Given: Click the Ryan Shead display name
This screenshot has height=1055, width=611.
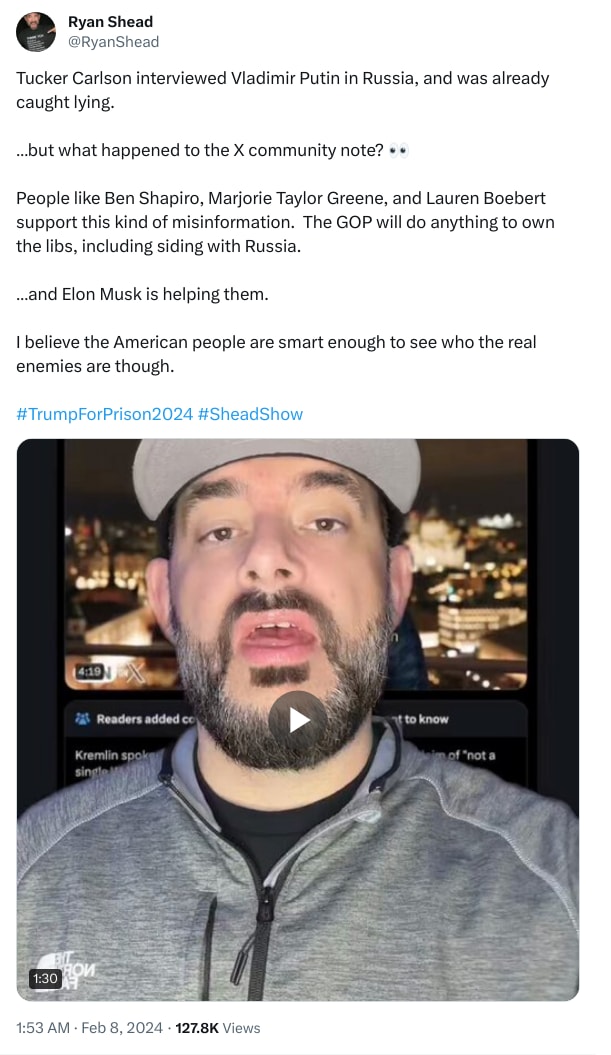Looking at the screenshot, I should [x=110, y=22].
